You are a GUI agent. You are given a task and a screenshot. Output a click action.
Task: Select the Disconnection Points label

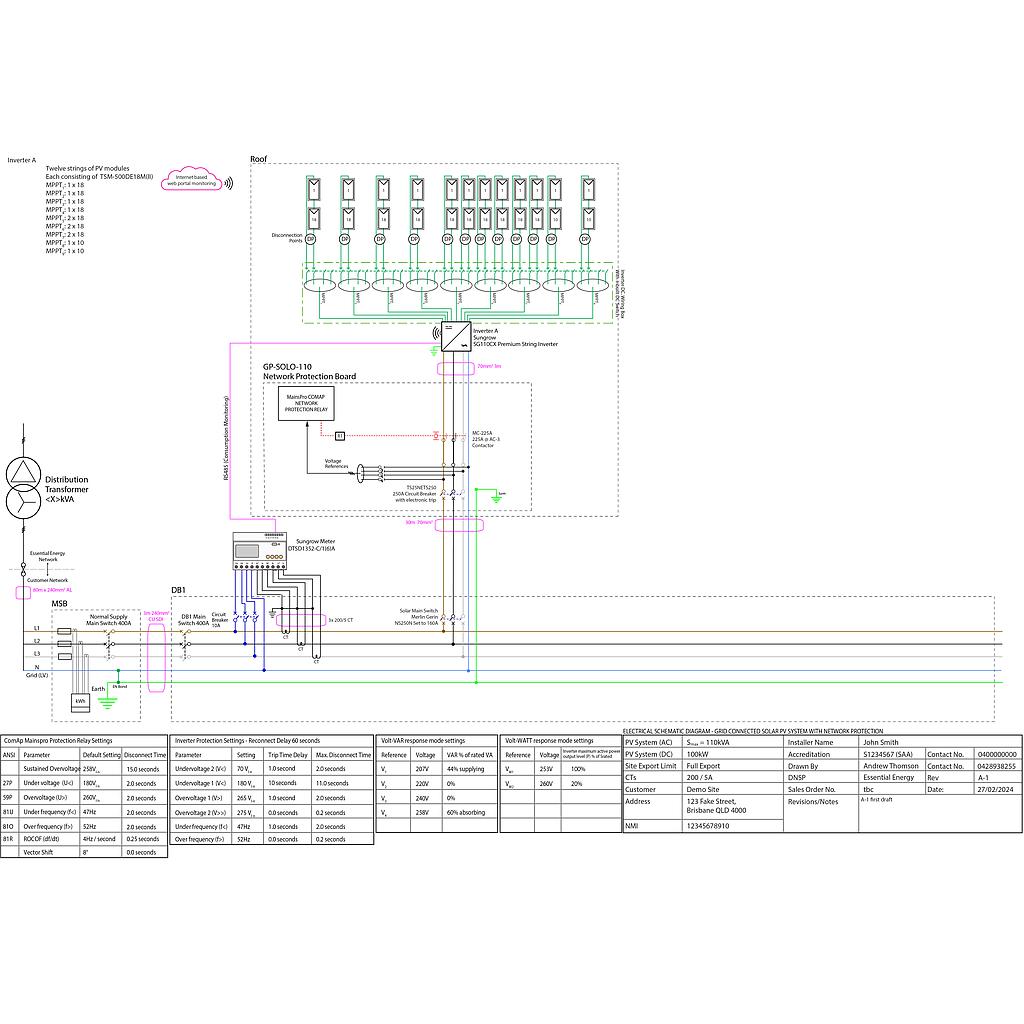[287, 238]
